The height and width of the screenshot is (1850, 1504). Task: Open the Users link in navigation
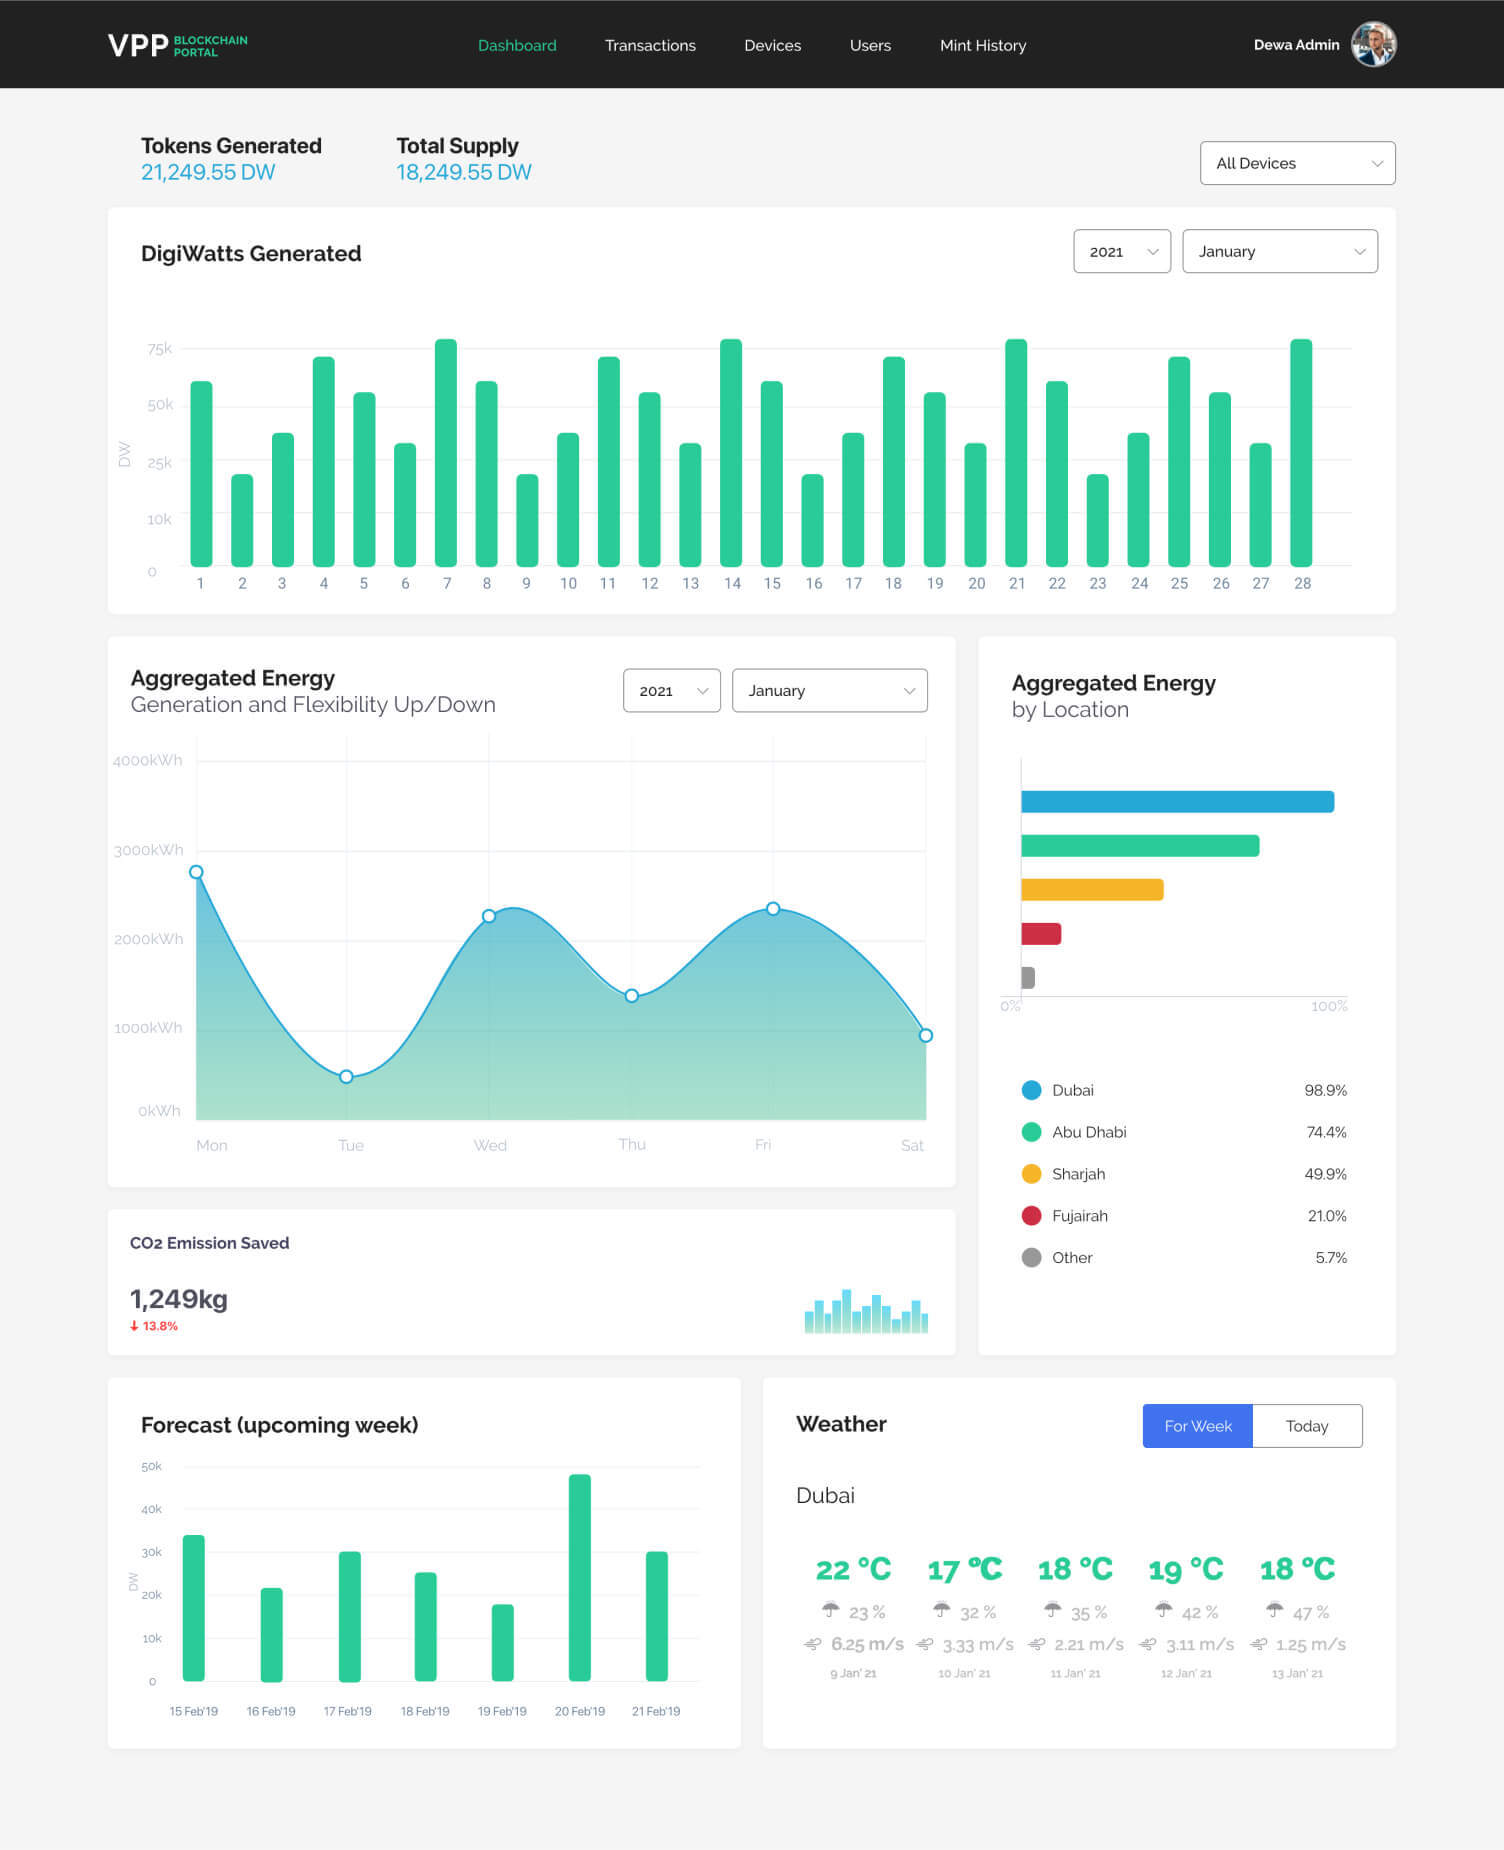click(x=870, y=46)
